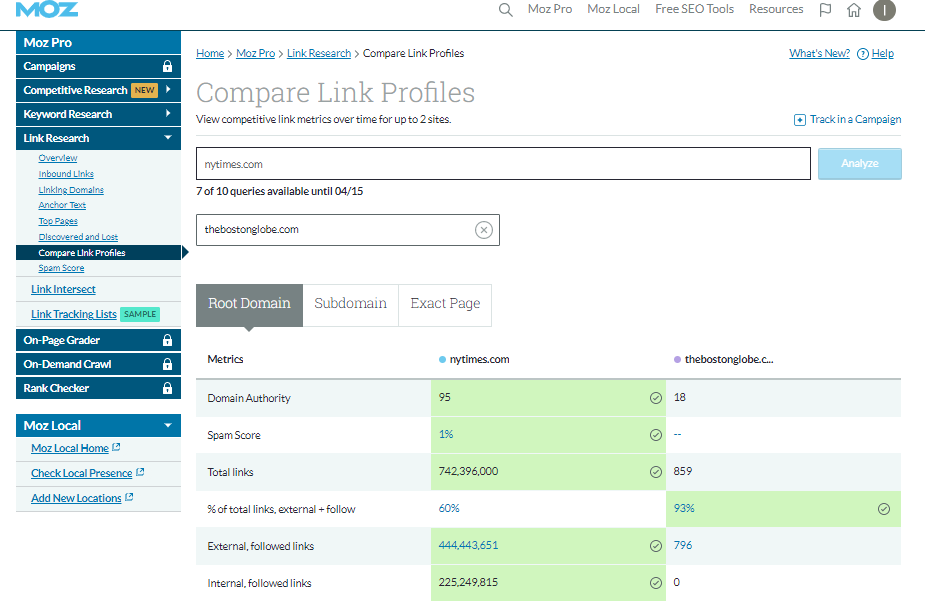Click Domain Authority winner checkmark icon
The width and height of the screenshot is (925, 601).
tap(655, 398)
